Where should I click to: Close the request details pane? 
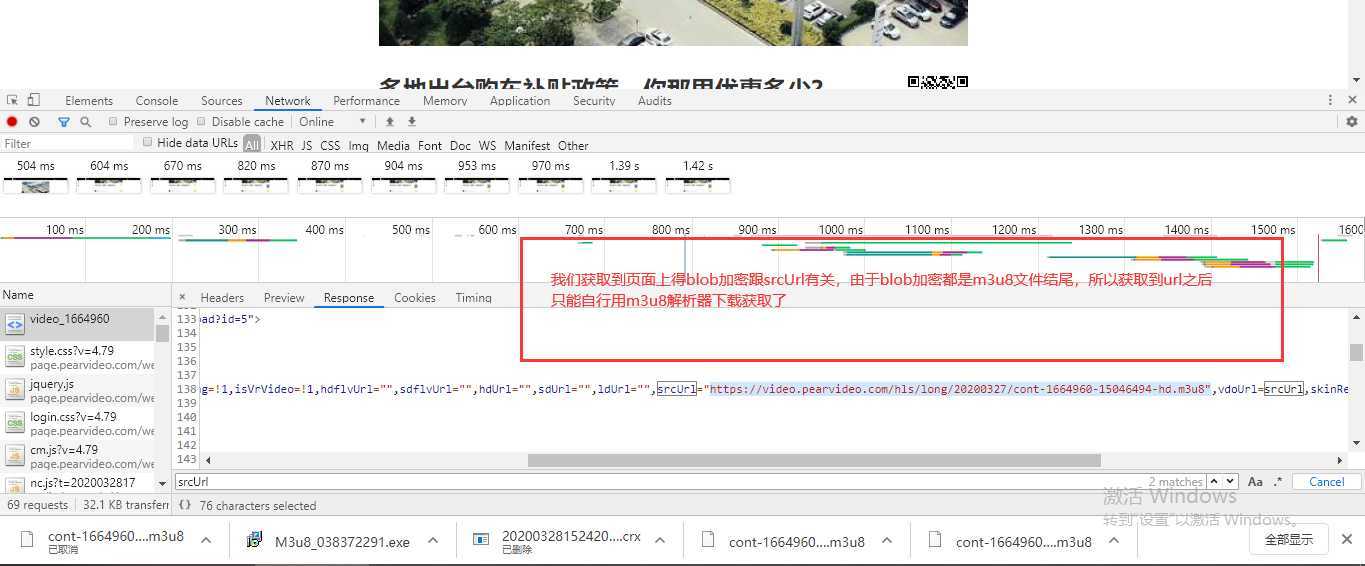pos(182,297)
